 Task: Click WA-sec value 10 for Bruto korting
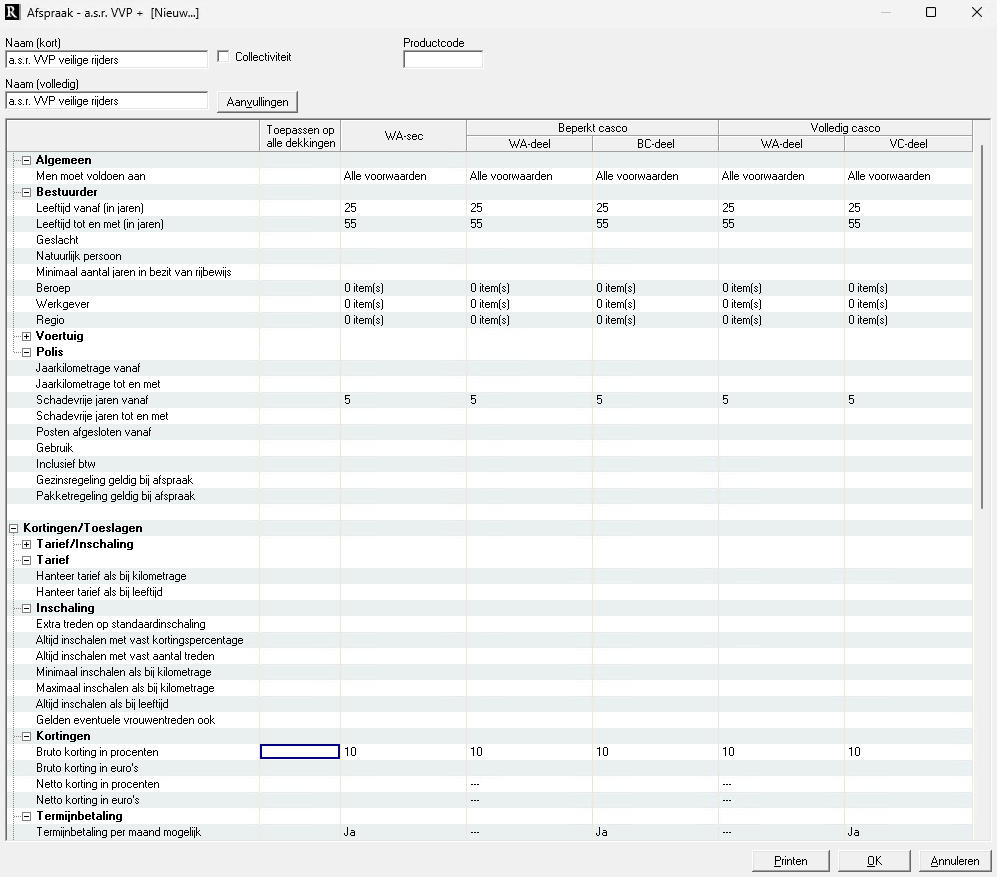coord(350,752)
